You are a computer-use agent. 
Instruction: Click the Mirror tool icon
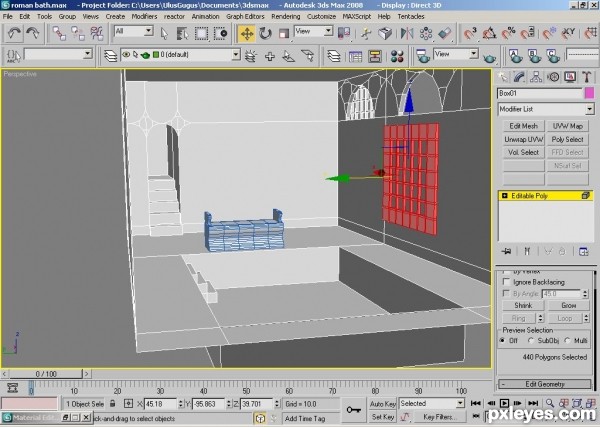[407, 34]
